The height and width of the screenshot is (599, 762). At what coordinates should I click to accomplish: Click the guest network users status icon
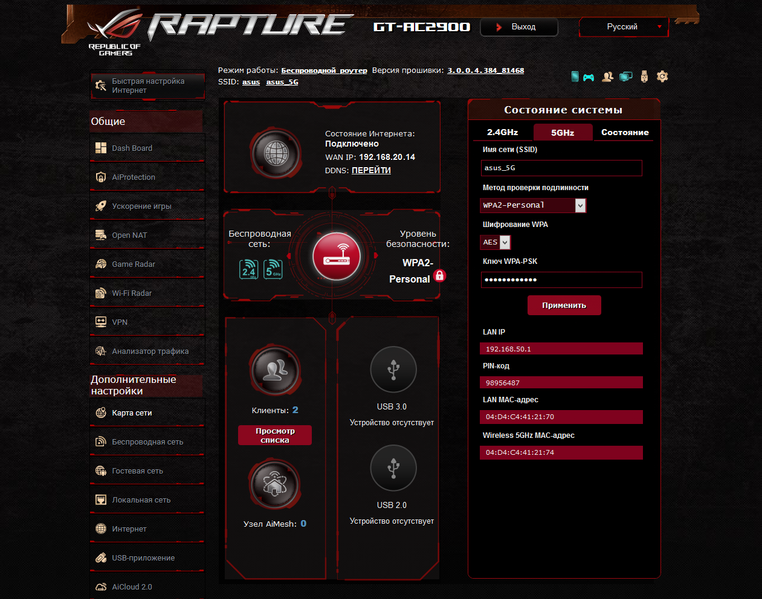tap(607, 77)
